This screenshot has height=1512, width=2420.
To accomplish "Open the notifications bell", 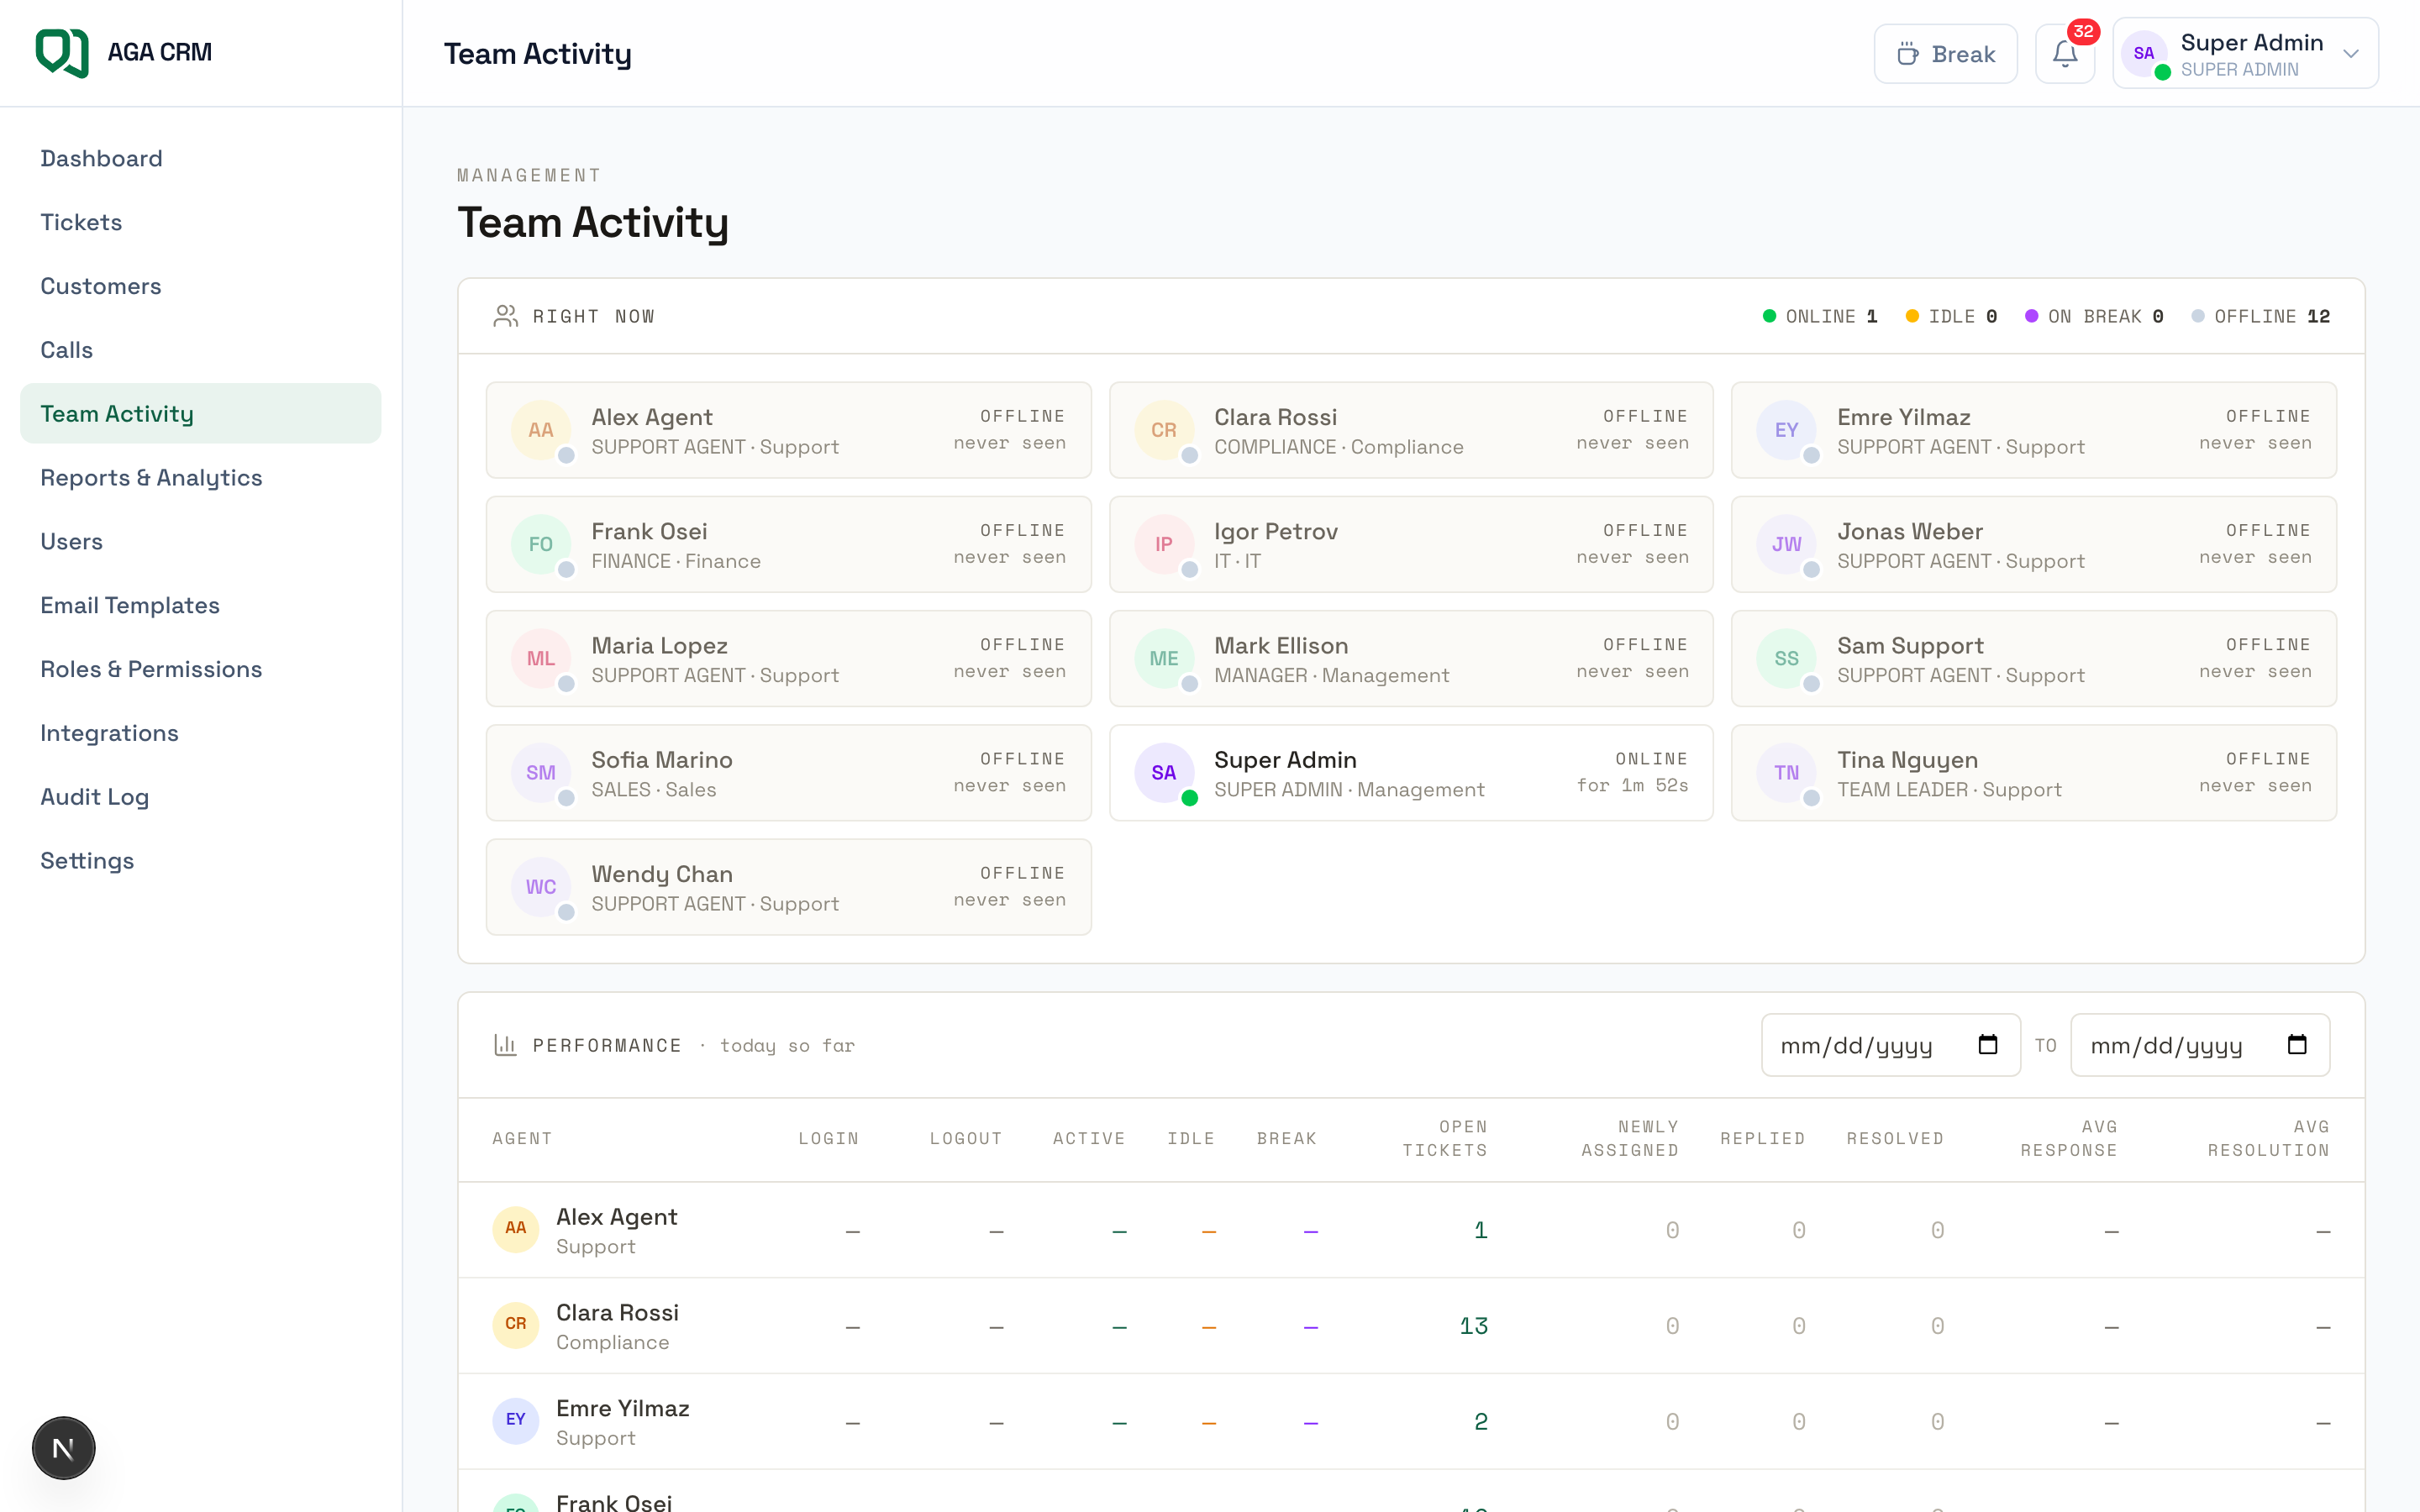I will coord(2065,54).
